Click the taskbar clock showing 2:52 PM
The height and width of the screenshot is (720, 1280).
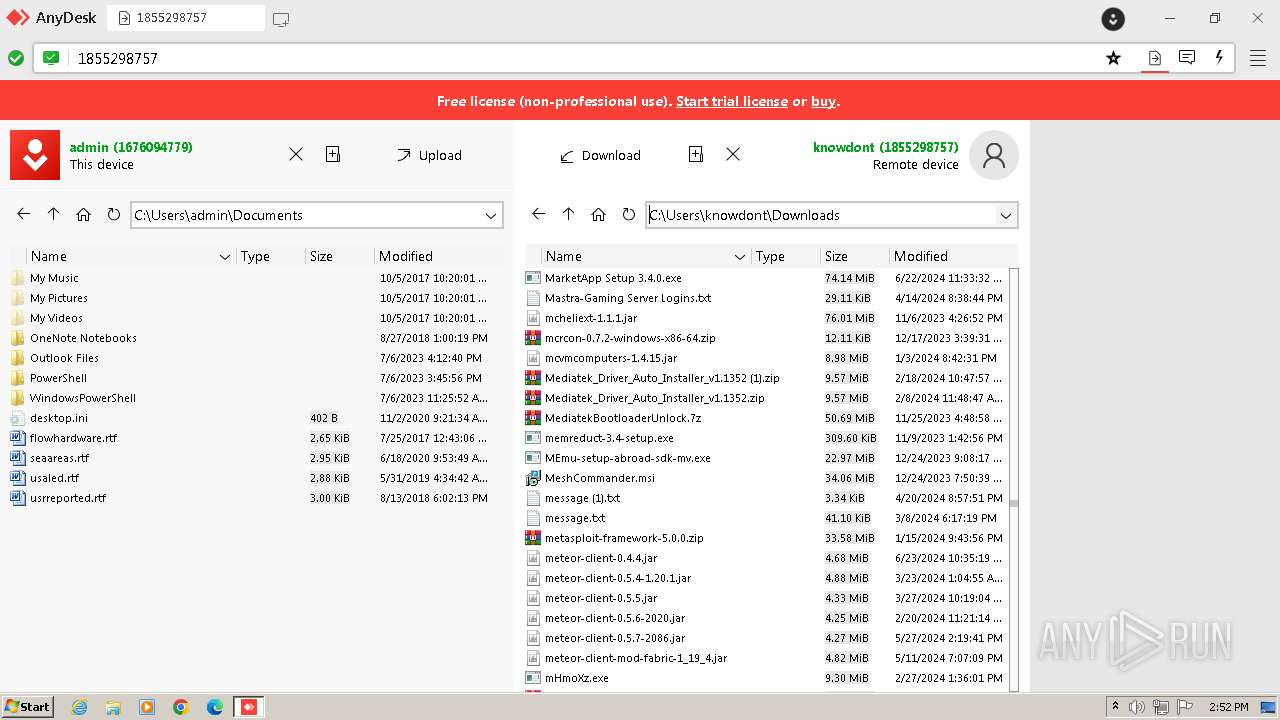(1228, 707)
